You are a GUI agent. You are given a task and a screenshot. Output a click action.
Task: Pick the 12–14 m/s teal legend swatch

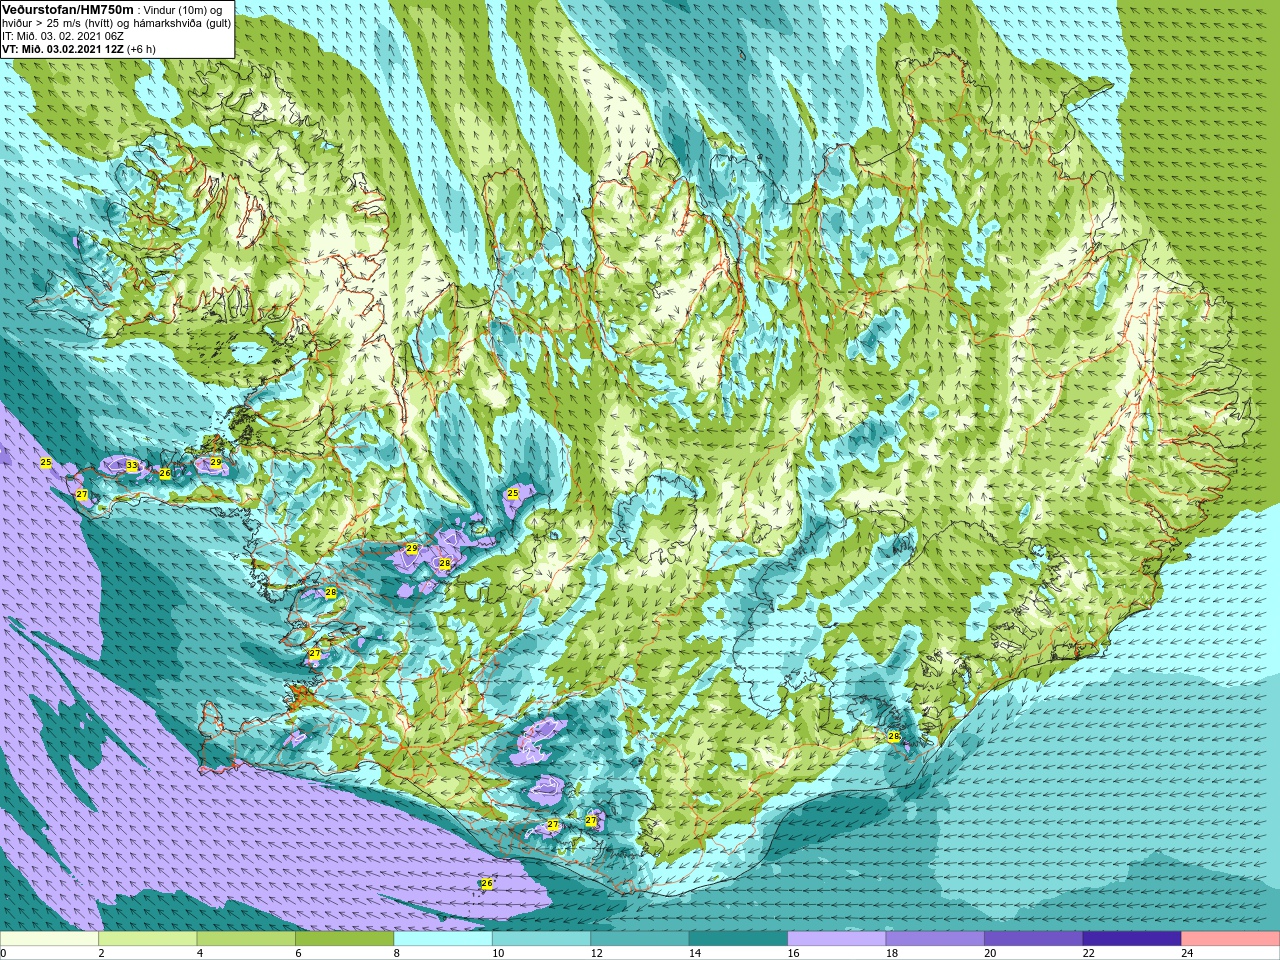(x=640, y=939)
